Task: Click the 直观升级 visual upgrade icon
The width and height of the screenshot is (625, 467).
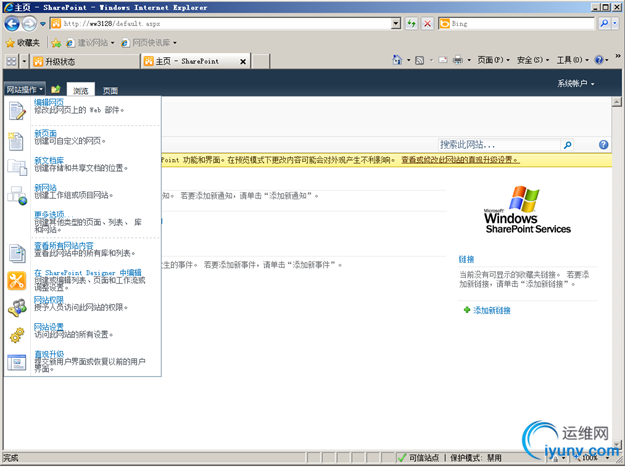Action: [17, 362]
